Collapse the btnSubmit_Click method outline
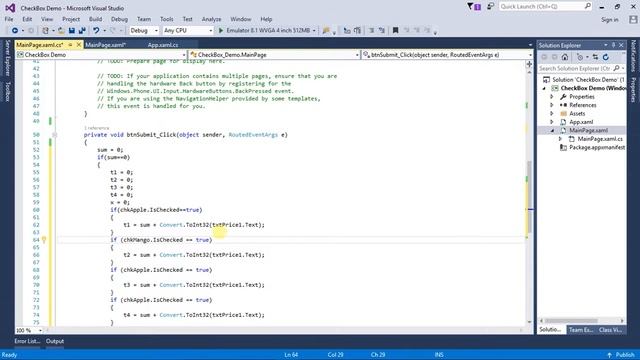This screenshot has height=360, width=640. 54,135
